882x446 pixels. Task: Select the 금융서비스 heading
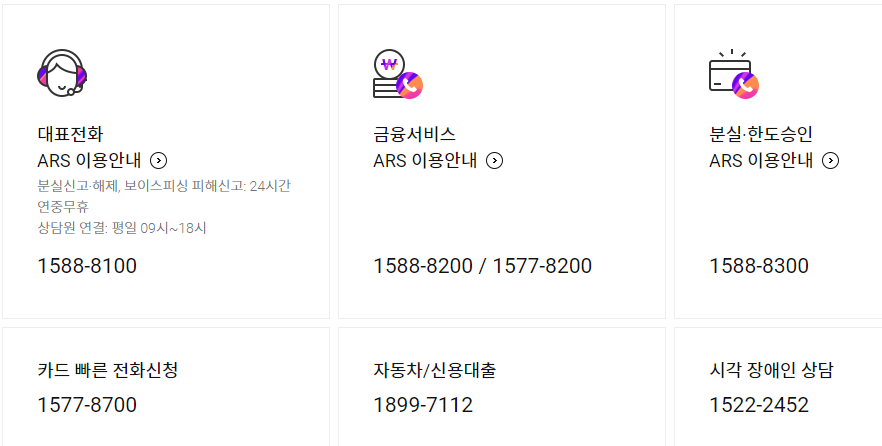click(415, 134)
